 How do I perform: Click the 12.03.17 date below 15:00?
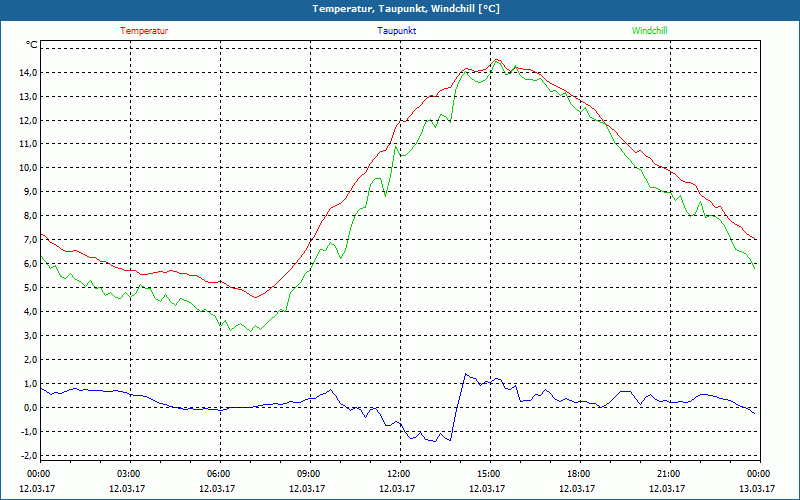coord(487,488)
